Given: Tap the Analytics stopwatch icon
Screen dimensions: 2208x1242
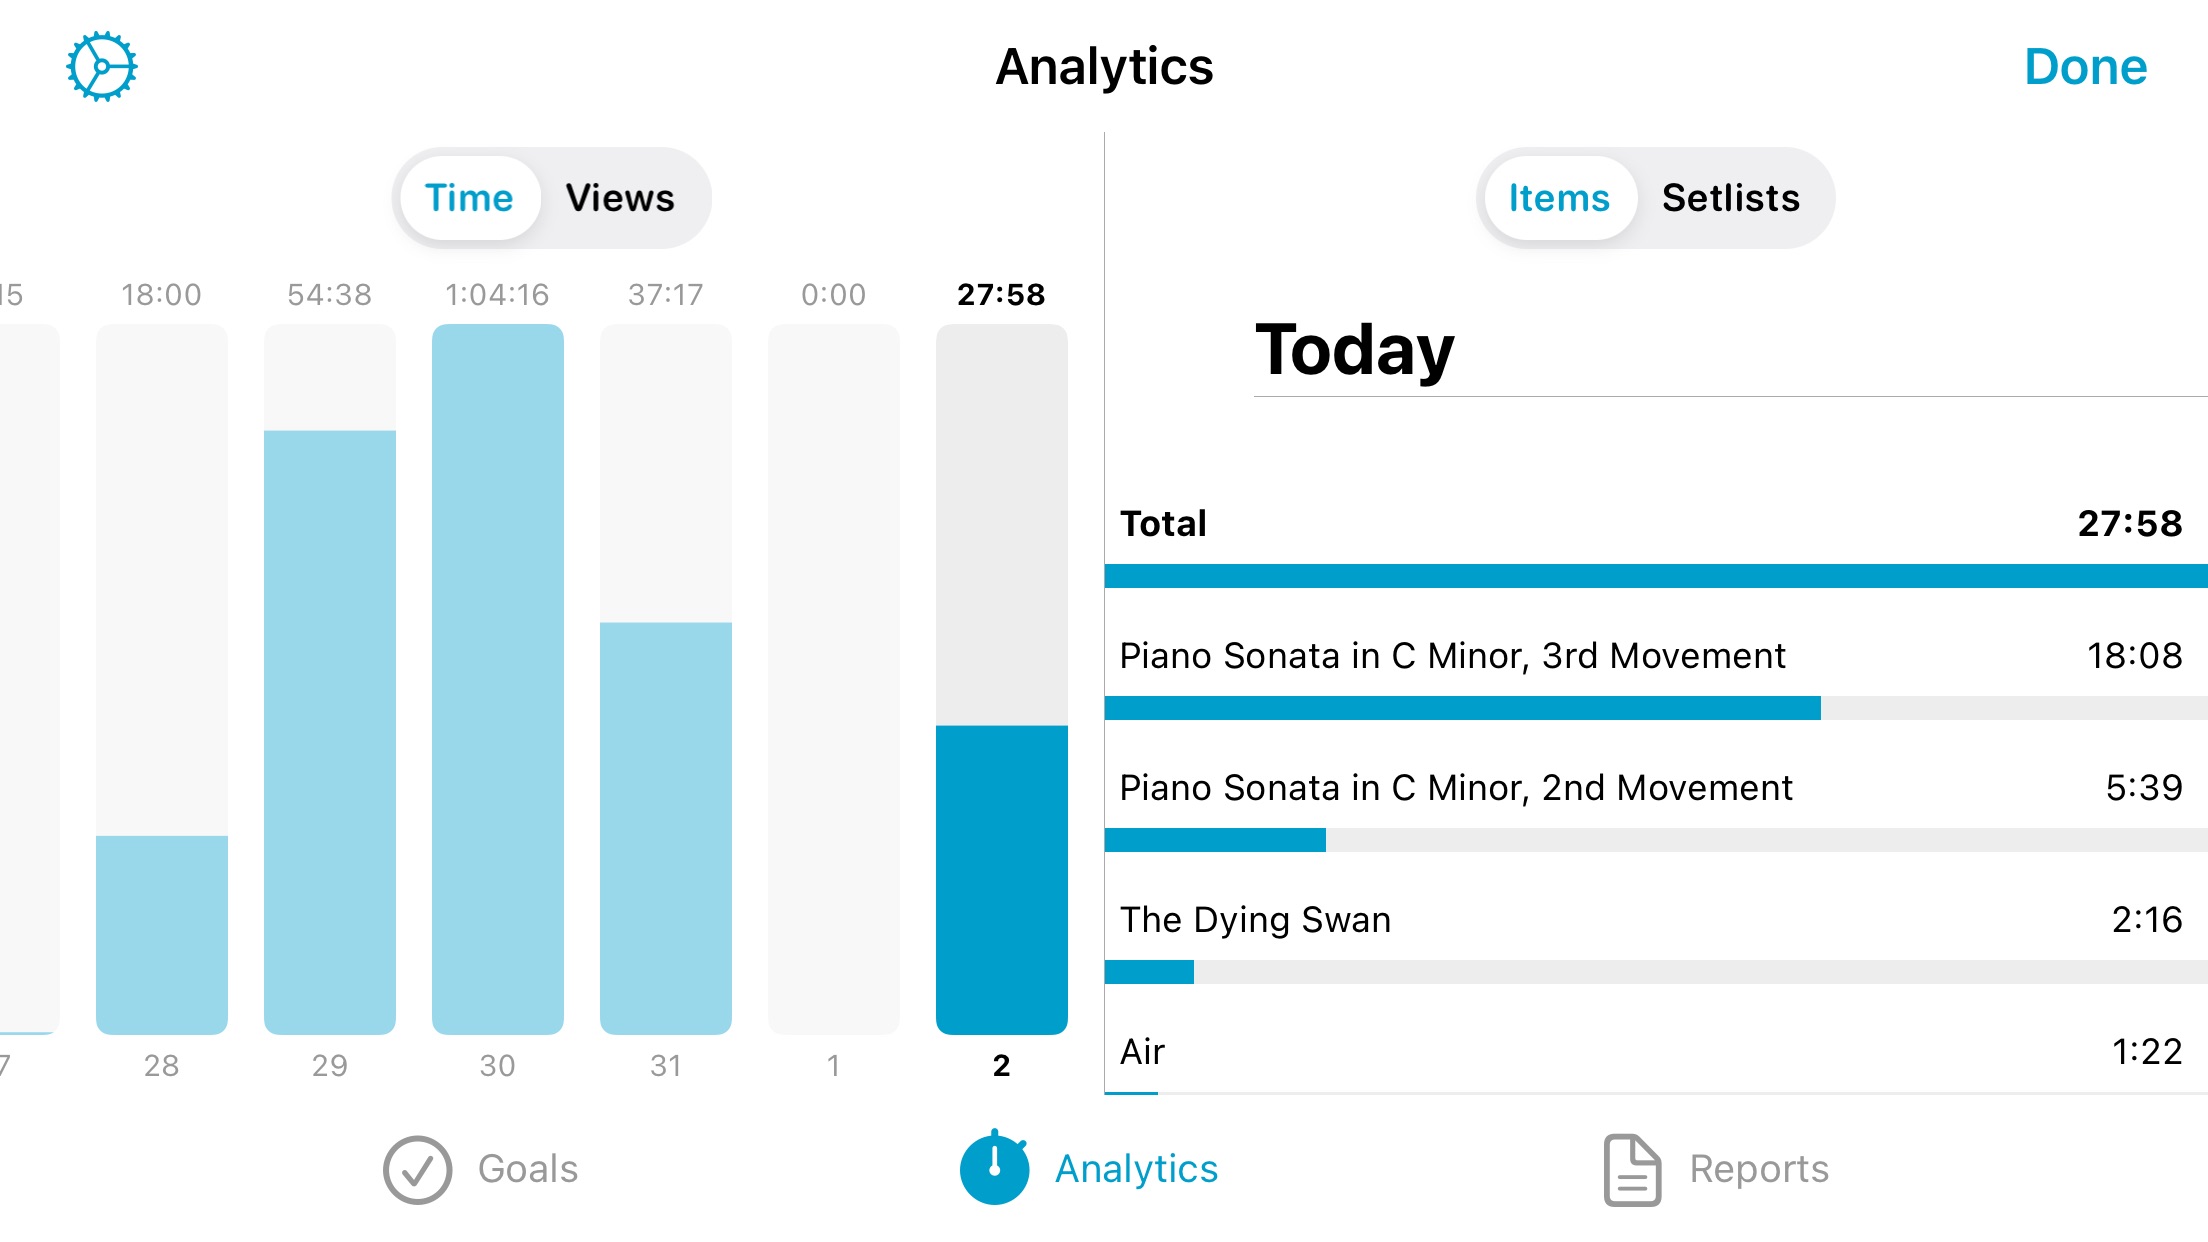Looking at the screenshot, I should pos(994,1167).
